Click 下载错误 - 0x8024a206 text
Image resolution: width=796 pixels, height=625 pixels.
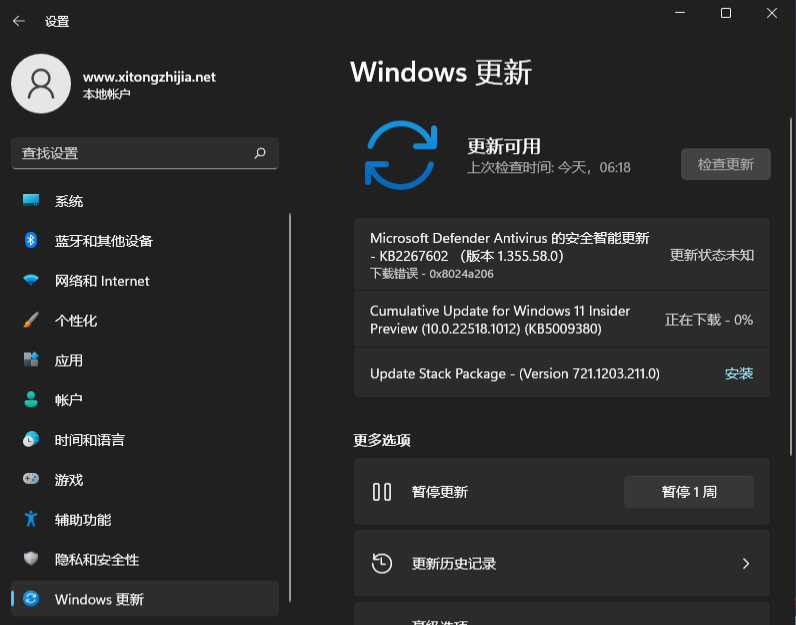[x=432, y=274]
